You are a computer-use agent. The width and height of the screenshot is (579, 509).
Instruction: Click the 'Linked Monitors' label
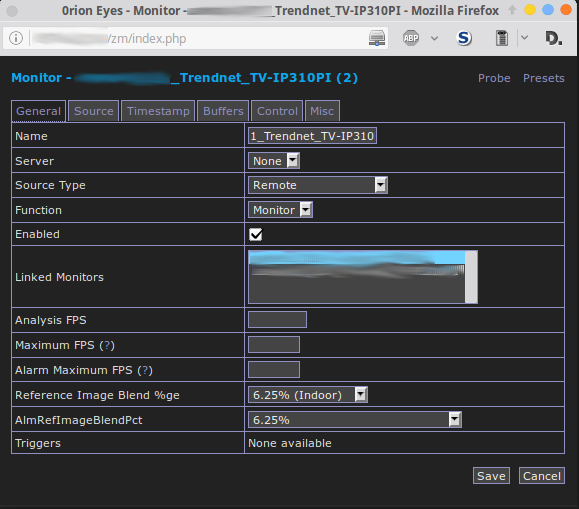tap(59, 277)
